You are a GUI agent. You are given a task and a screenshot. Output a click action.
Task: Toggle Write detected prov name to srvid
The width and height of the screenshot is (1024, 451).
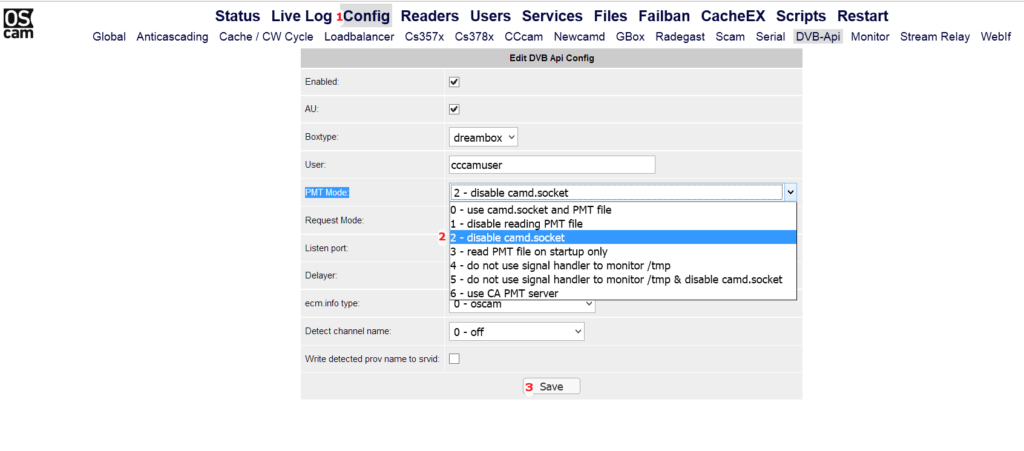455,359
